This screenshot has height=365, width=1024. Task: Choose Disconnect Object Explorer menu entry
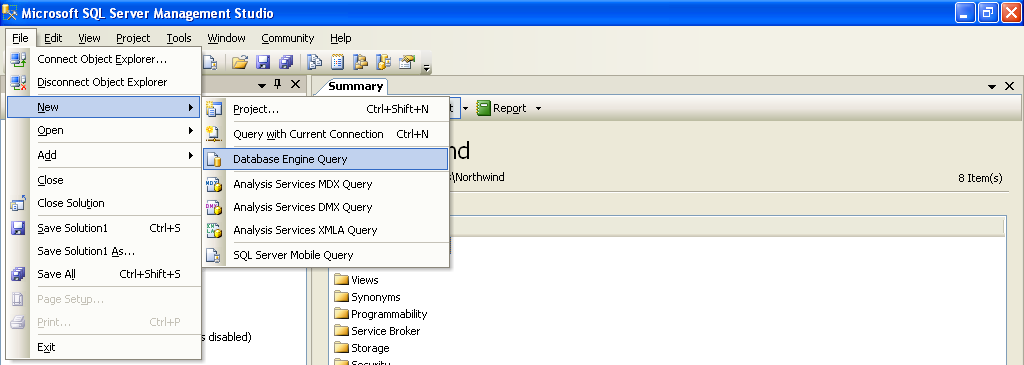pyautogui.click(x=103, y=82)
